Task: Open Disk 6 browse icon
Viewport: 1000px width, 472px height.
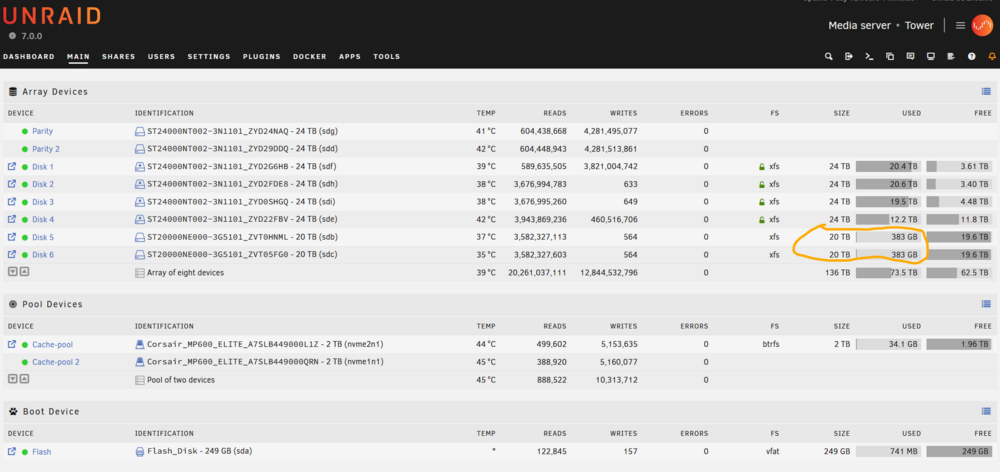Action: coord(11,254)
